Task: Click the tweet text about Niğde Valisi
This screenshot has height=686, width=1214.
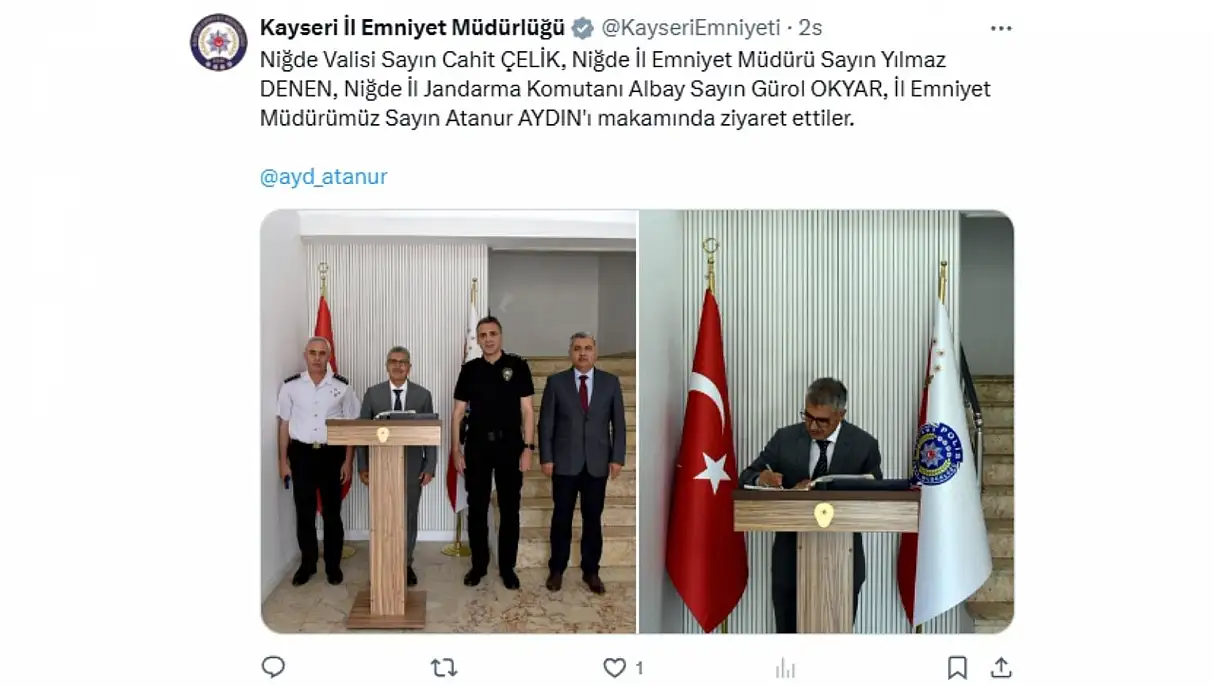Action: click(x=625, y=89)
